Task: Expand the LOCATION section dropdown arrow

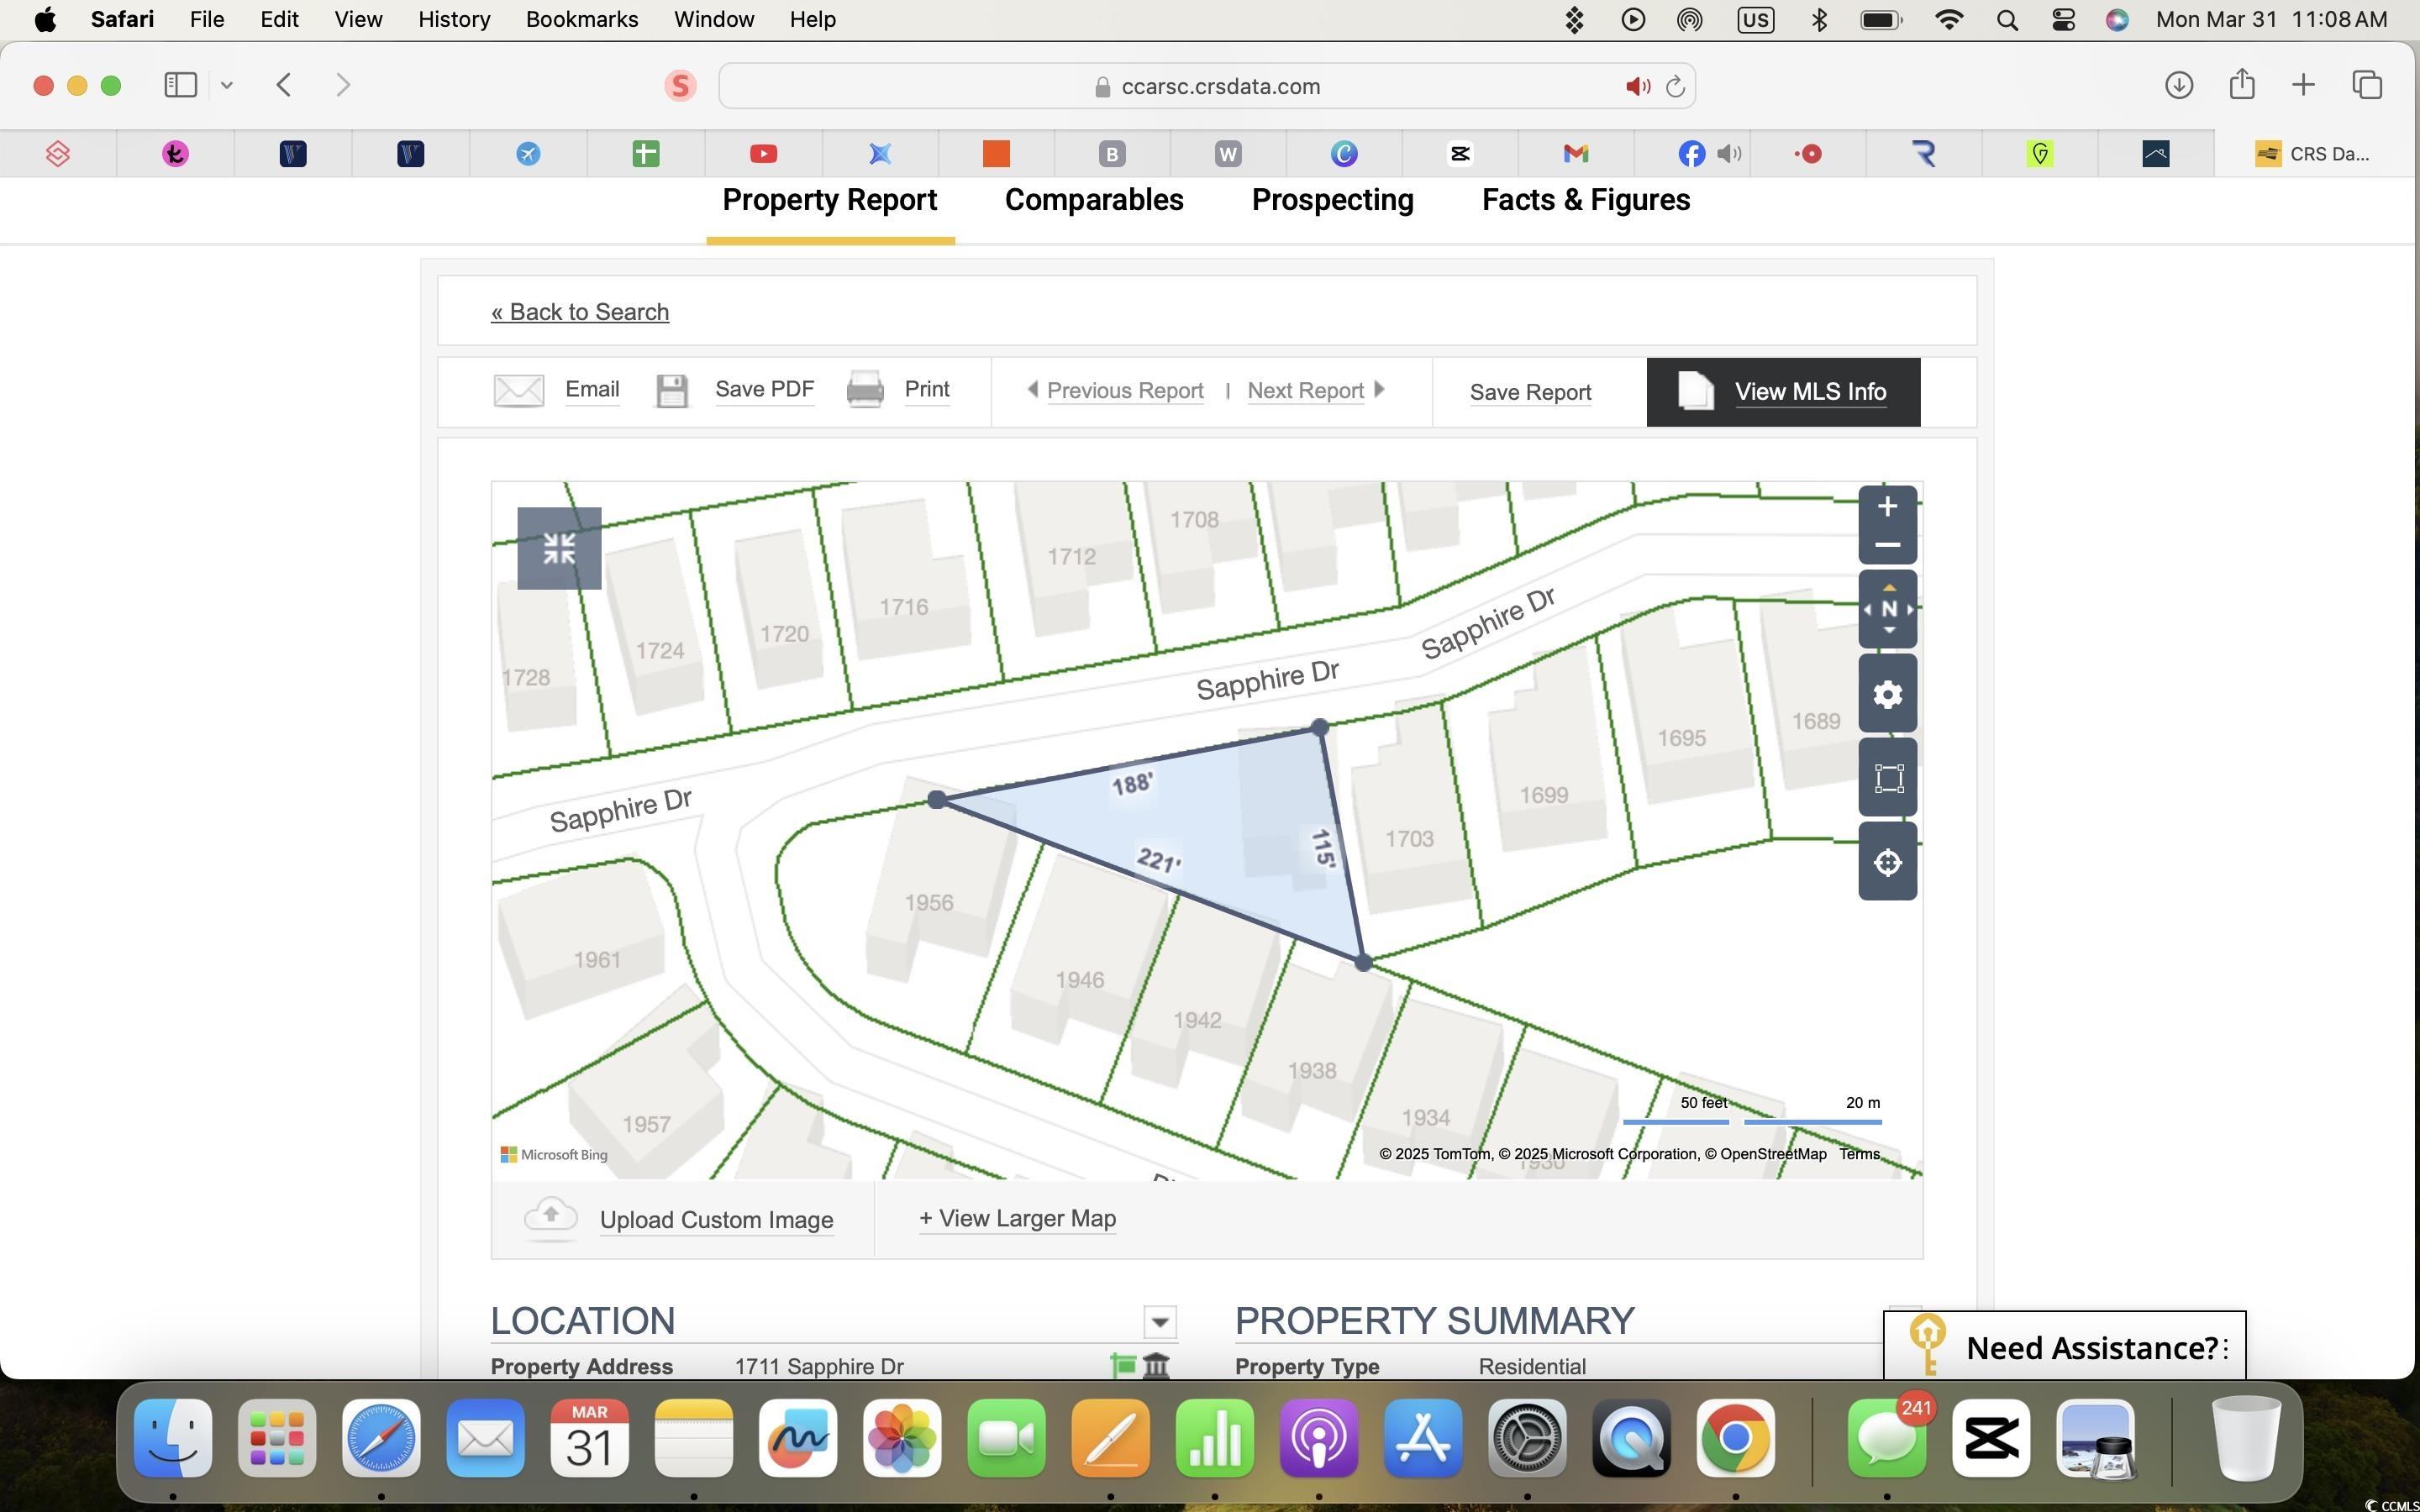Action: click(1160, 1322)
